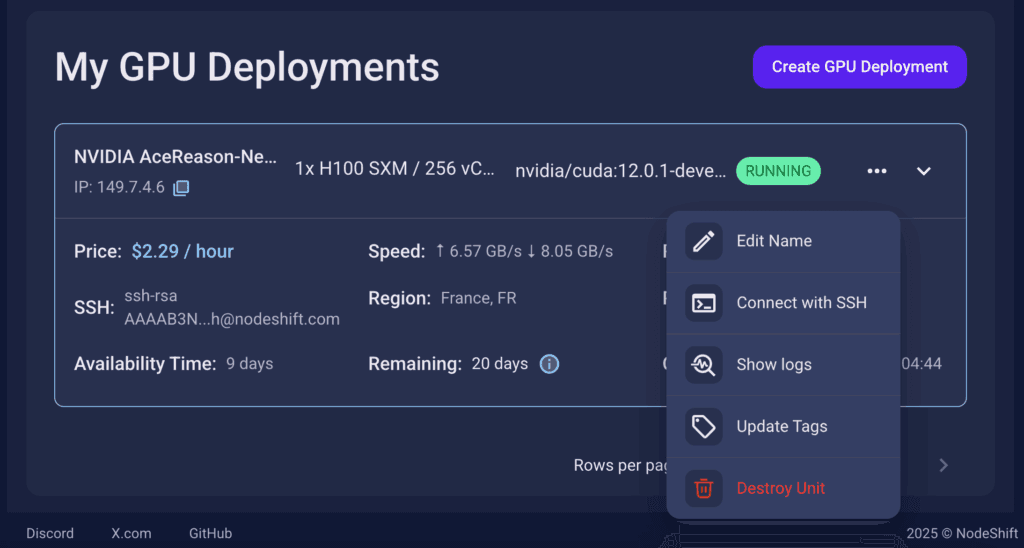1024x548 pixels.
Task: Click the tag icon for Update Tags
Action: coord(703,427)
